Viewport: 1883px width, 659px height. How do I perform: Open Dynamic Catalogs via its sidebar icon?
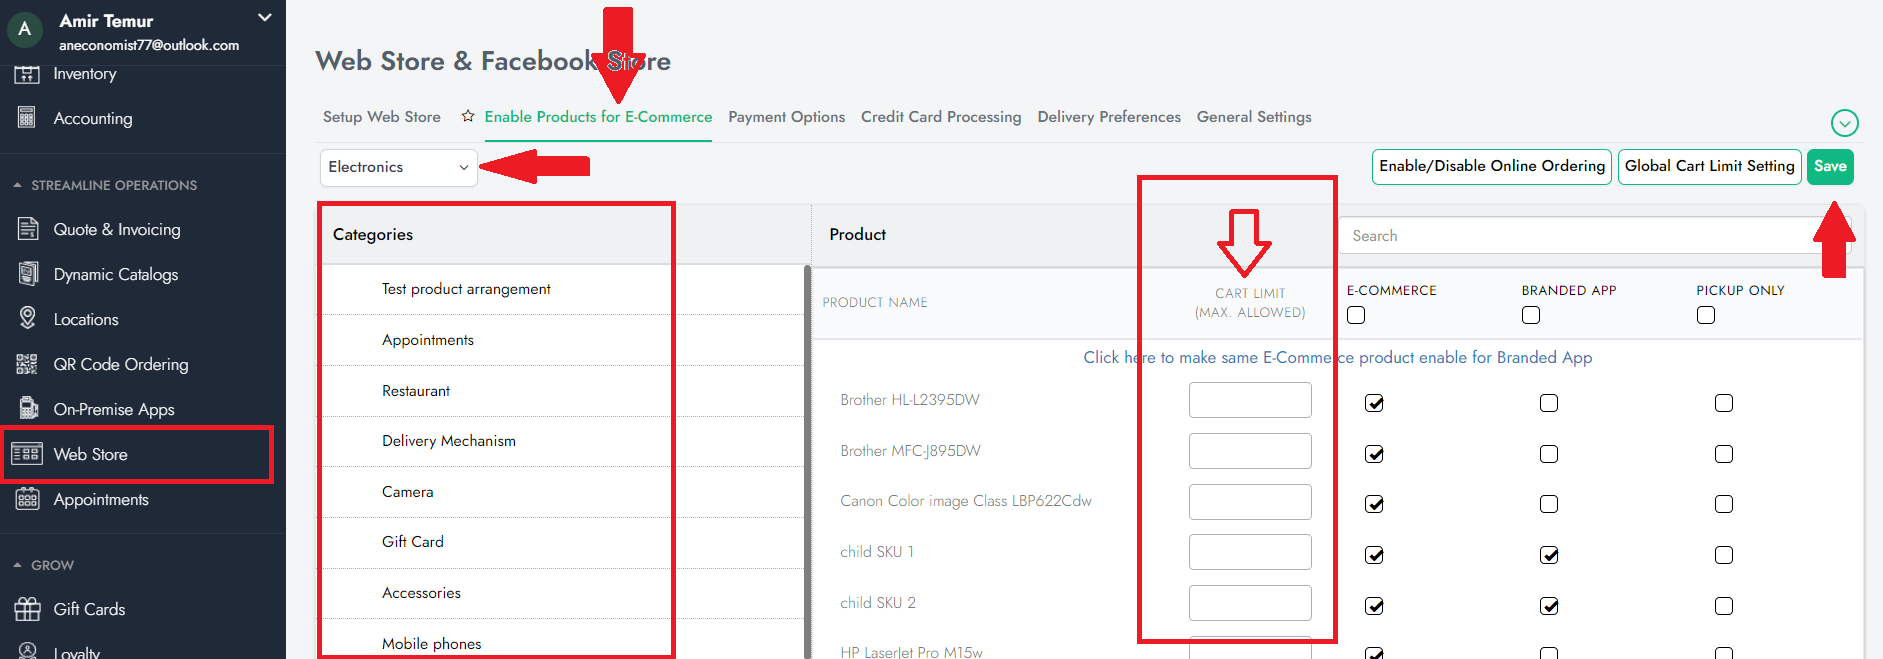click(x=27, y=274)
